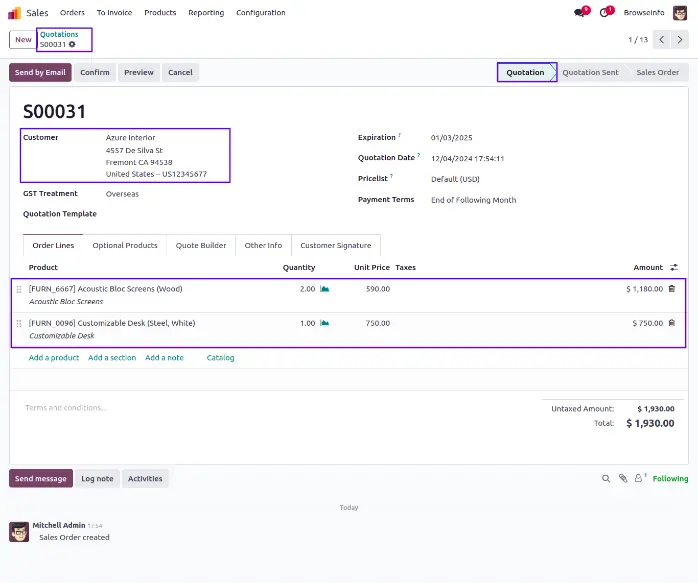The width and height of the screenshot is (698, 584).
Task: Switch to the Optional Products tab
Action: (125, 245)
